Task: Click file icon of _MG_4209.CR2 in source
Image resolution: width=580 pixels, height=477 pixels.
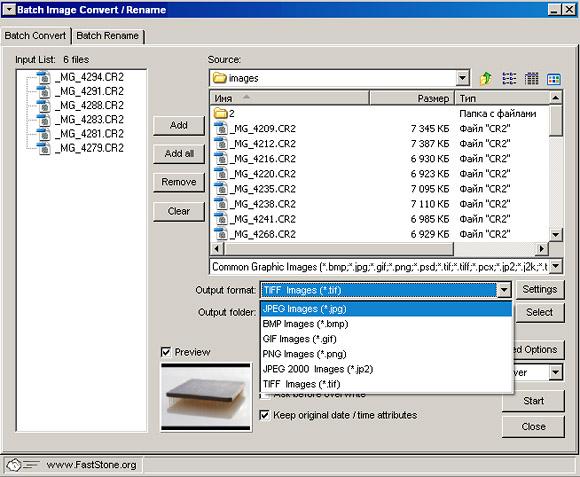Action: point(221,128)
